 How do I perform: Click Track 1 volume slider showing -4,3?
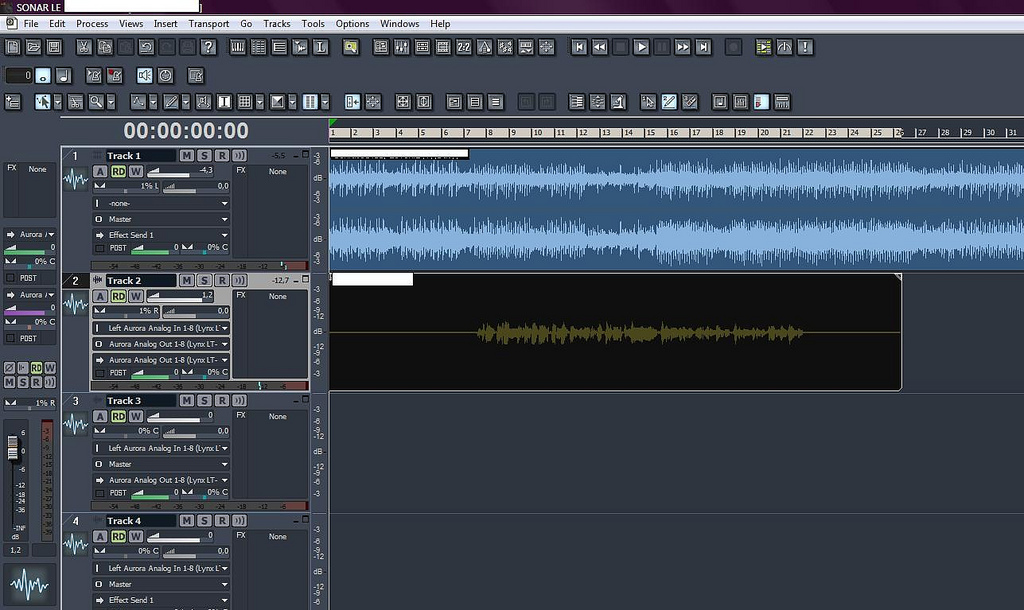[x=180, y=171]
